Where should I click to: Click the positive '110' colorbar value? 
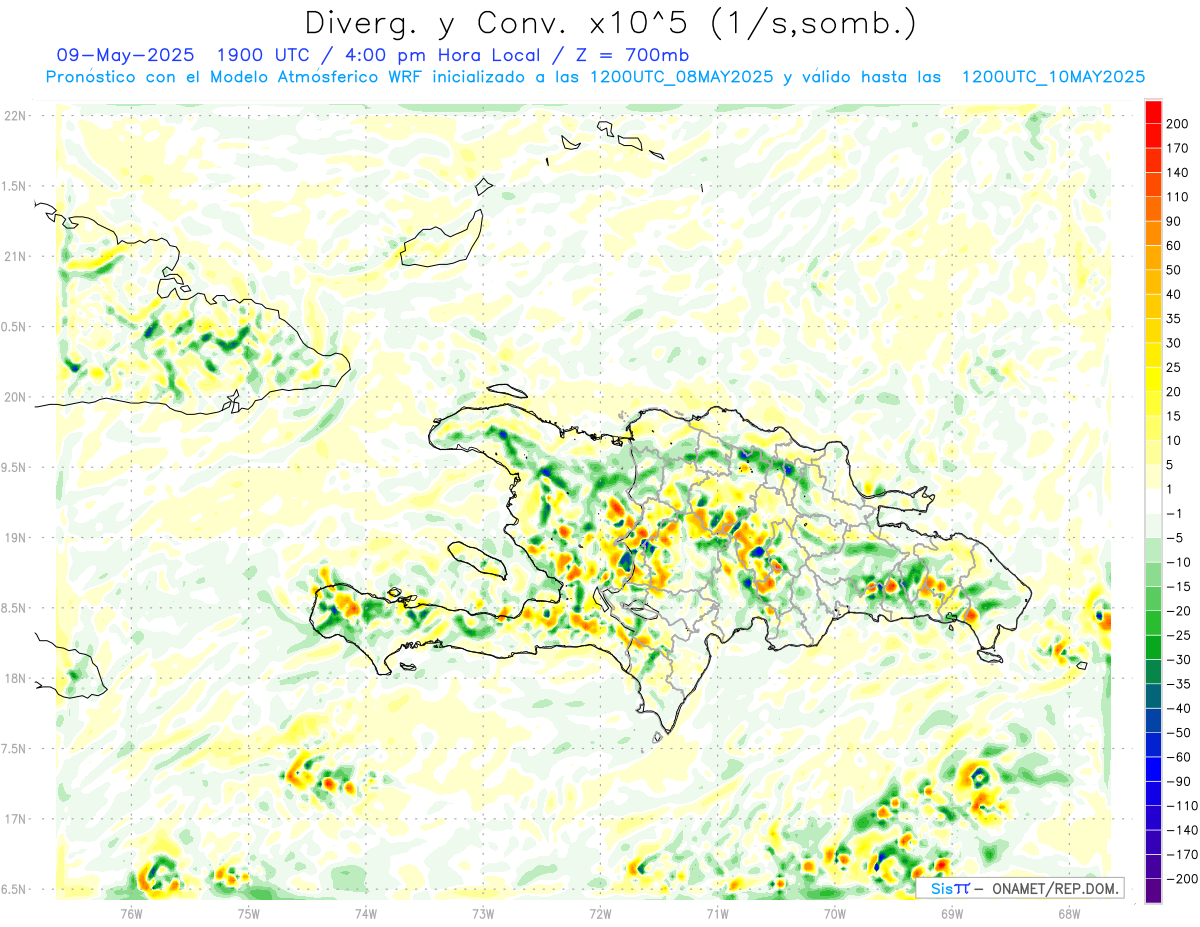point(1178,197)
